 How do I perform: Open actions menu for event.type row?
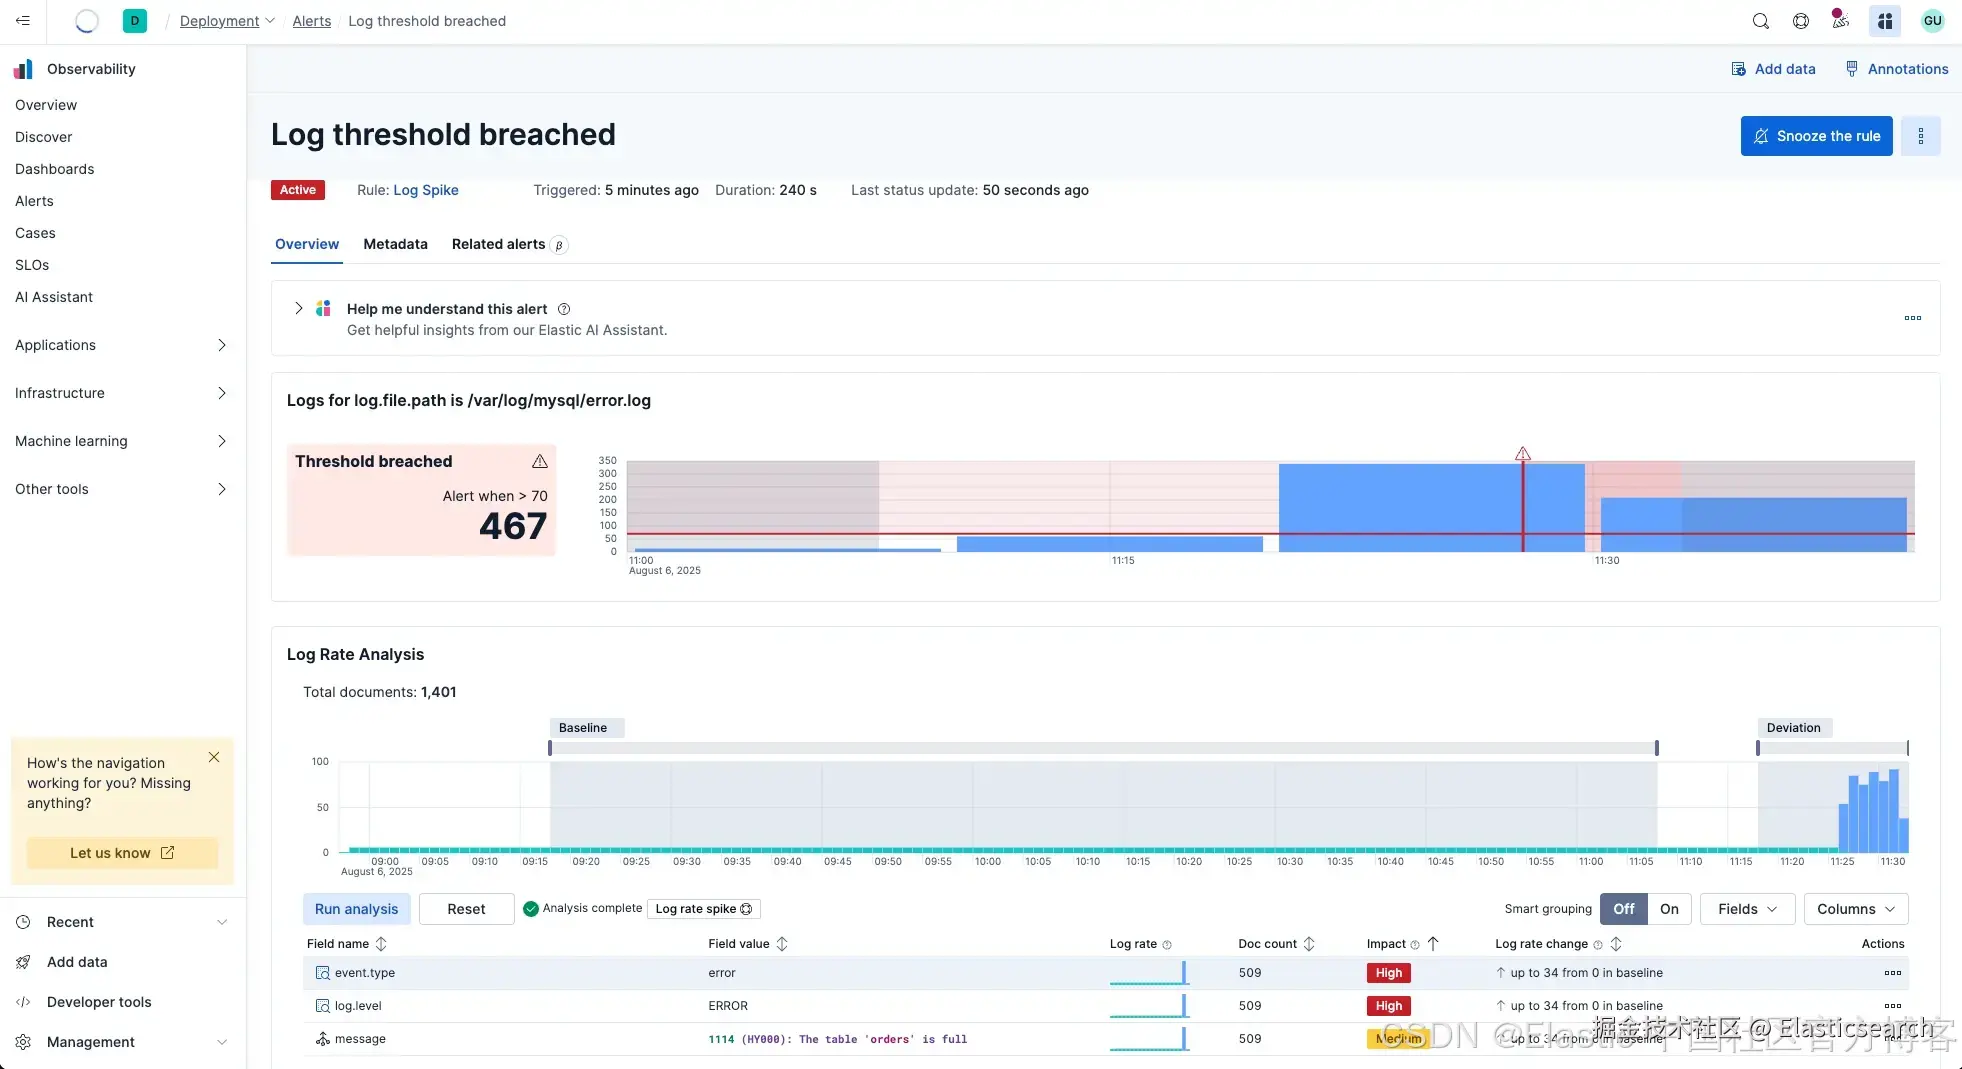tap(1892, 973)
